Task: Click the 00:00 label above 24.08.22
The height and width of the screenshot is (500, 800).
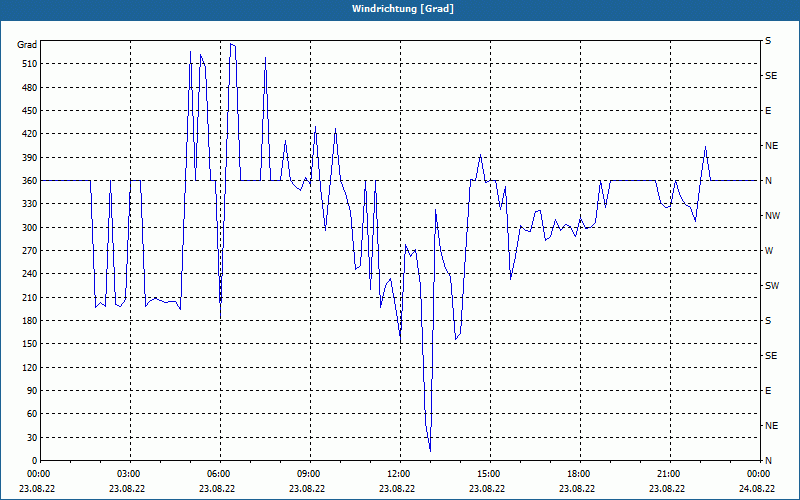Action: click(759, 474)
